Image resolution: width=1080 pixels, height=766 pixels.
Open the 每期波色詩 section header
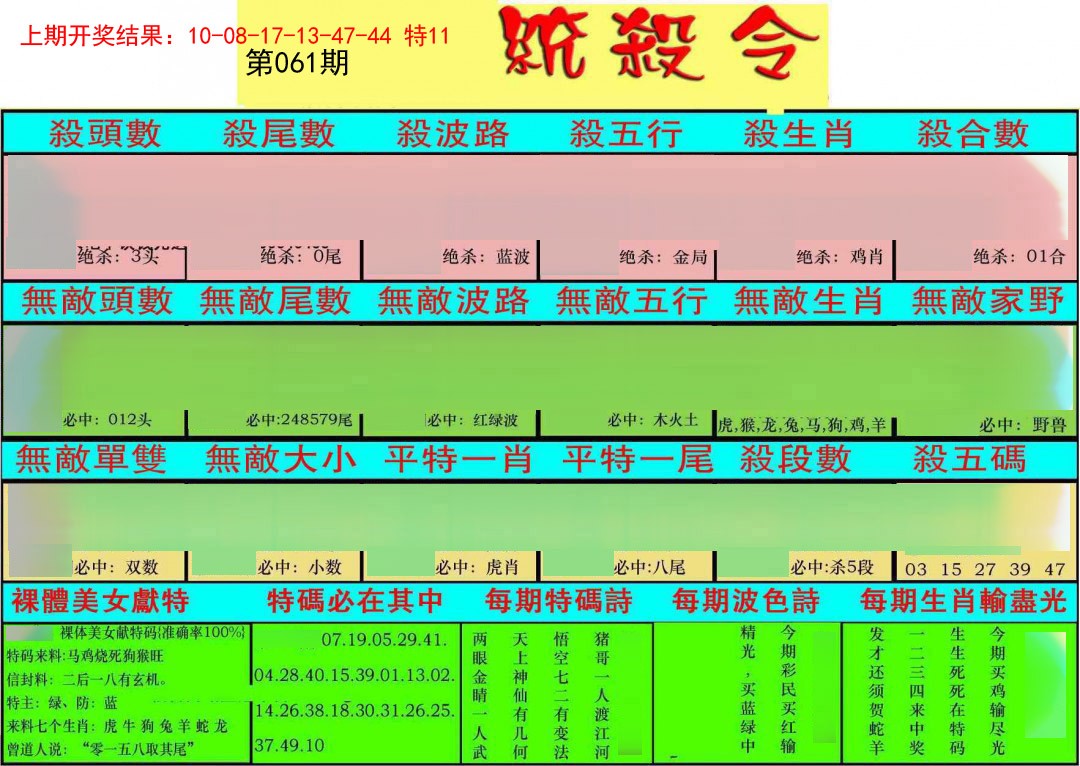coord(745,601)
